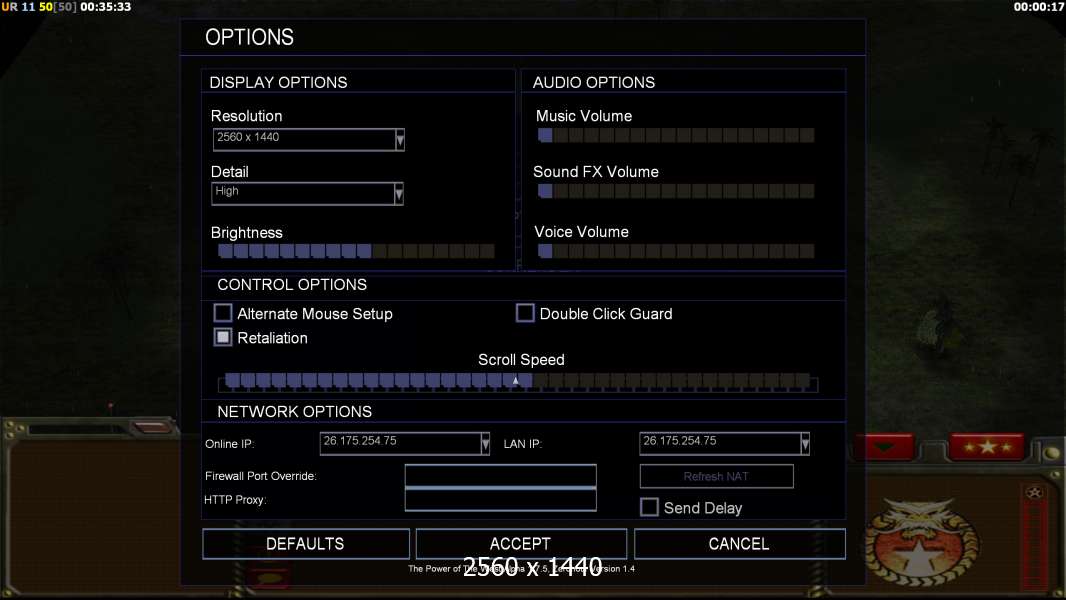Click the Online IP label text
This screenshot has width=1066, height=600.
[230, 444]
